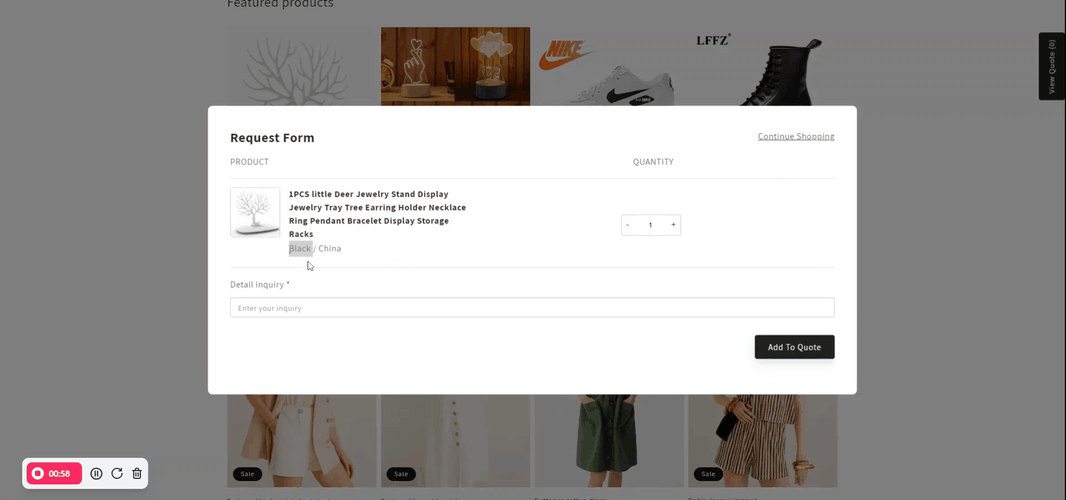The image size is (1066, 500).
Task: Open the finger heart lamp product image
Action: point(455,67)
